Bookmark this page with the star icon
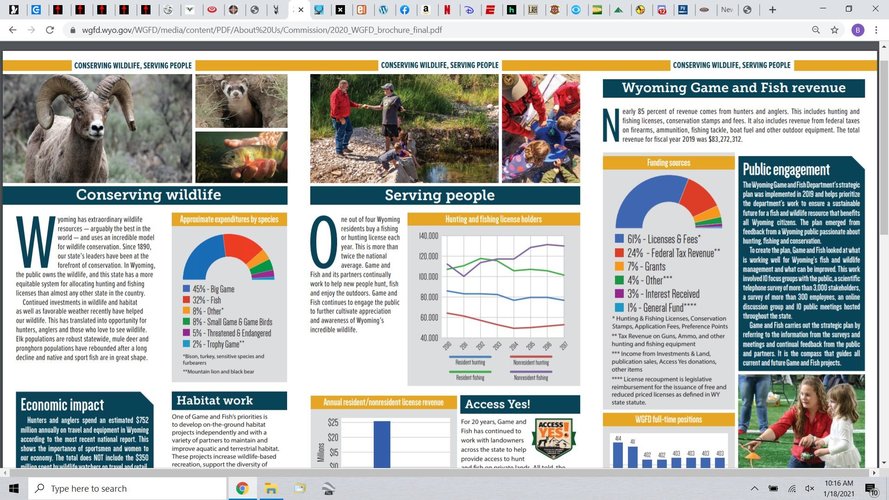 835,30
